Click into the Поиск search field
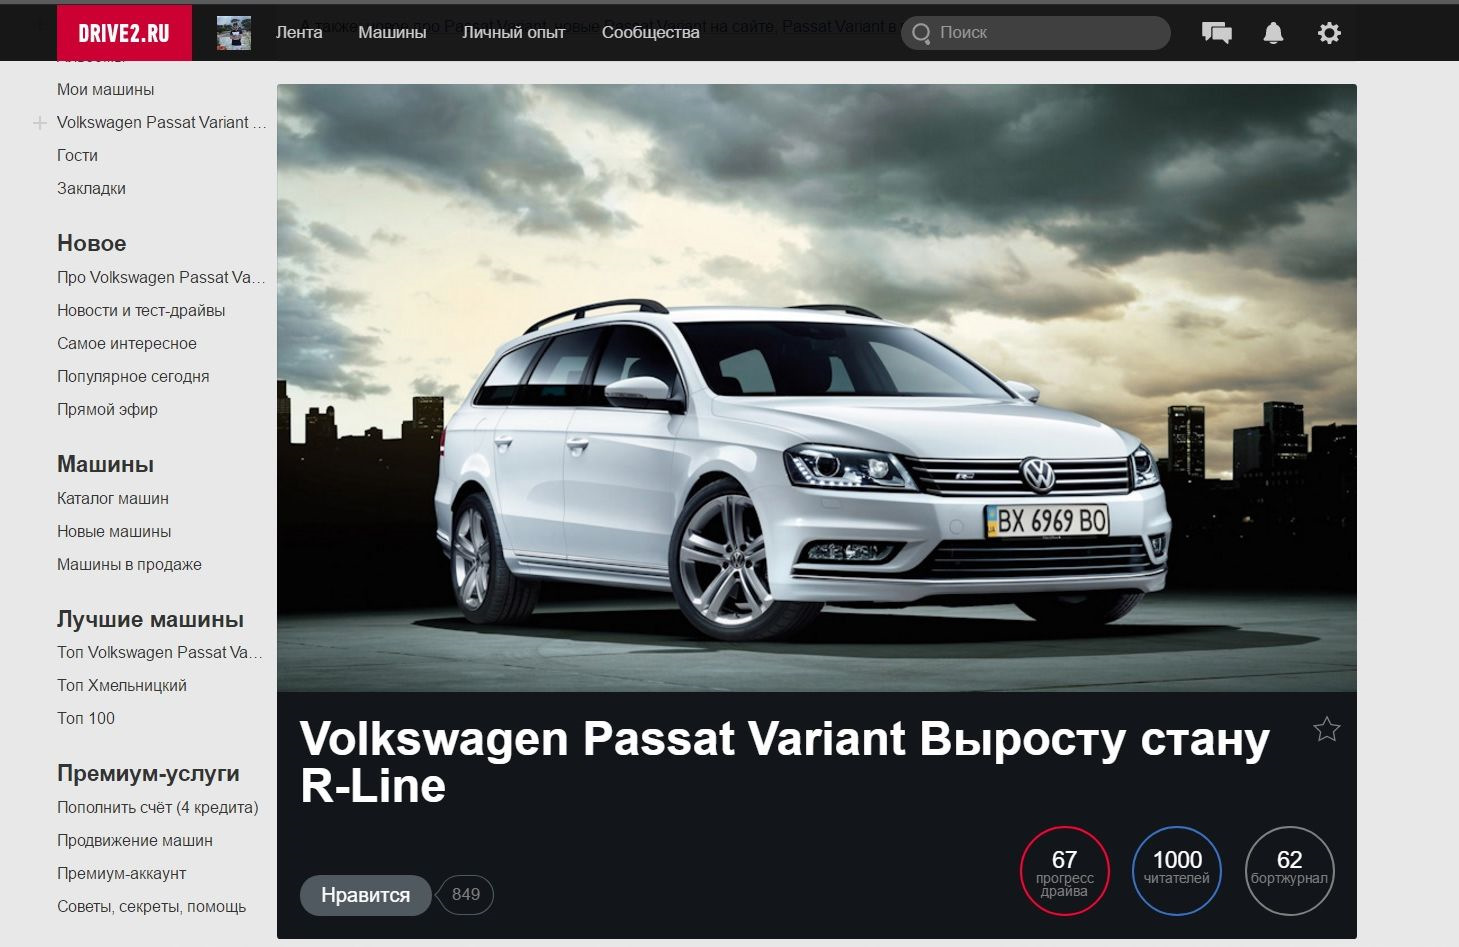 pyautogui.click(x=1036, y=33)
